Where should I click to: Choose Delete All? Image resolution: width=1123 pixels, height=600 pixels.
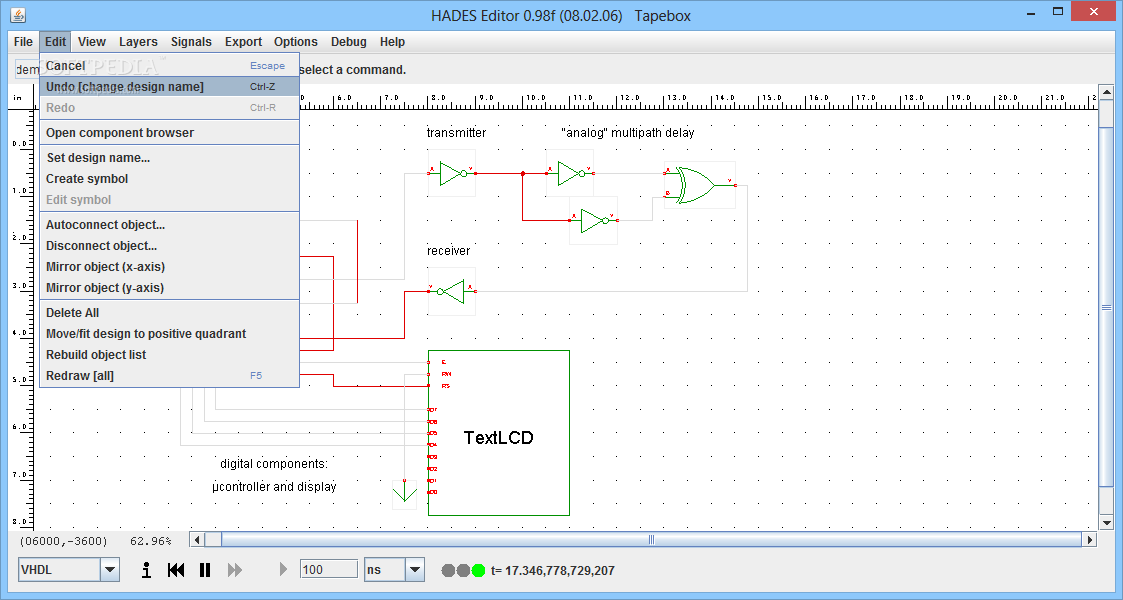169,313
